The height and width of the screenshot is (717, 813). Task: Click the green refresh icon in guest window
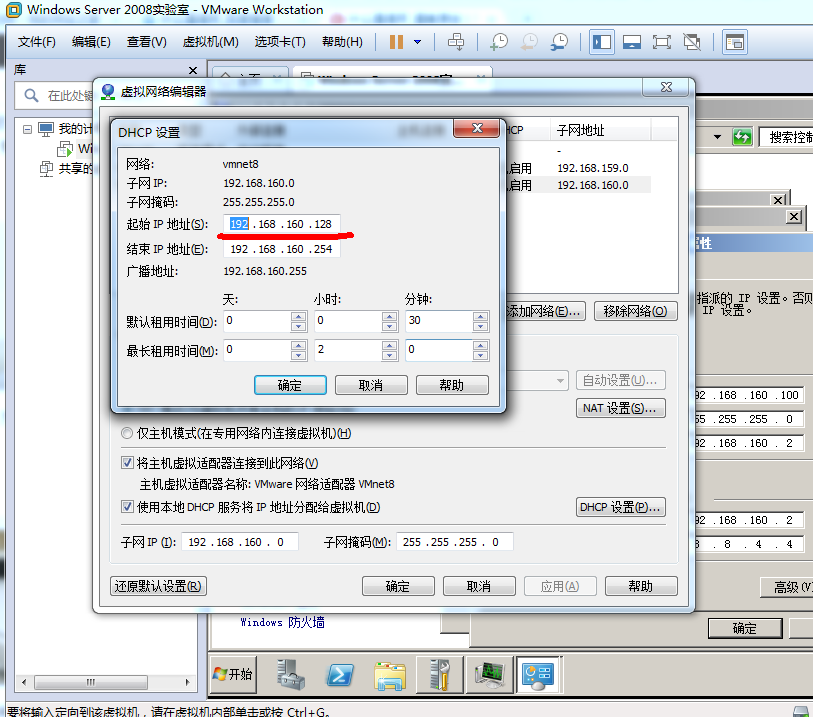coord(742,137)
